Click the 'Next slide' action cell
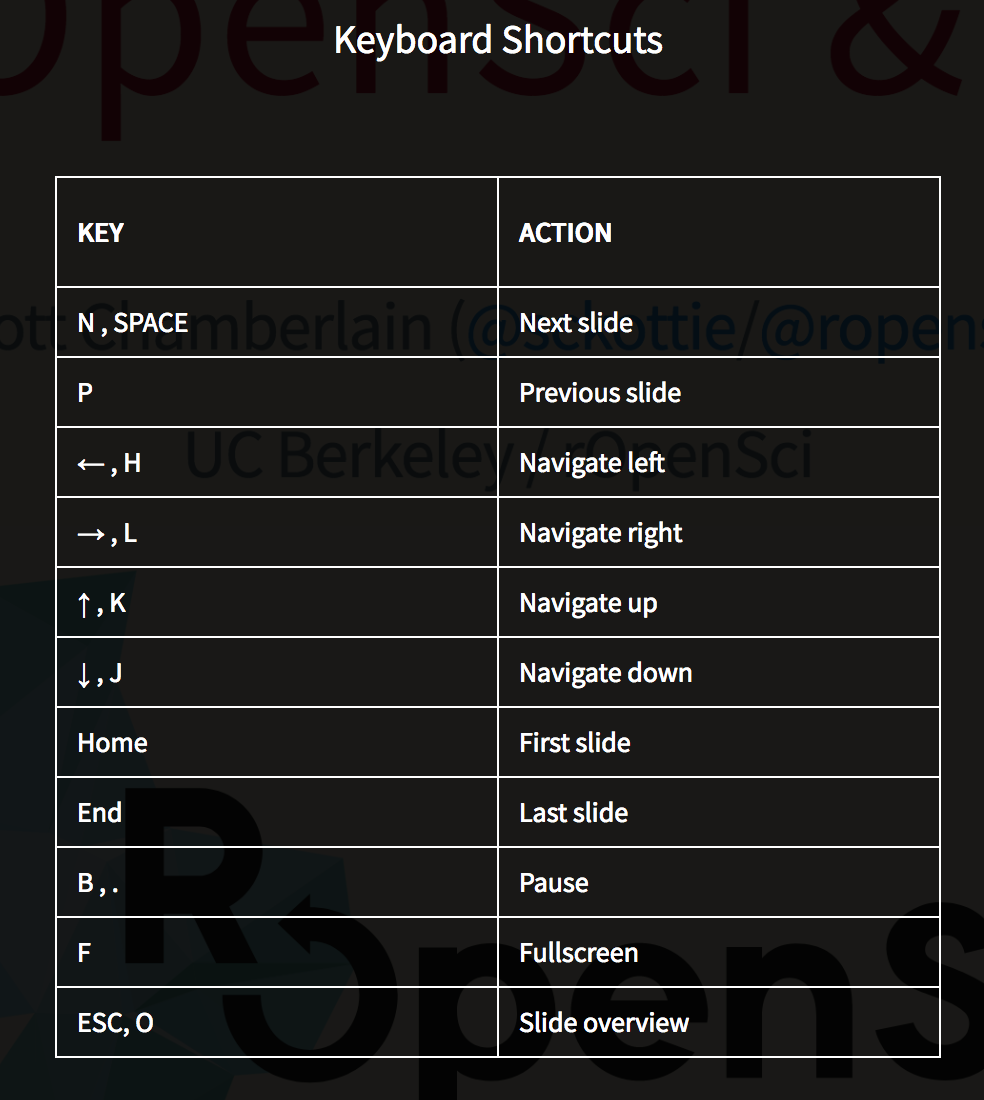The image size is (984, 1100). 719,323
